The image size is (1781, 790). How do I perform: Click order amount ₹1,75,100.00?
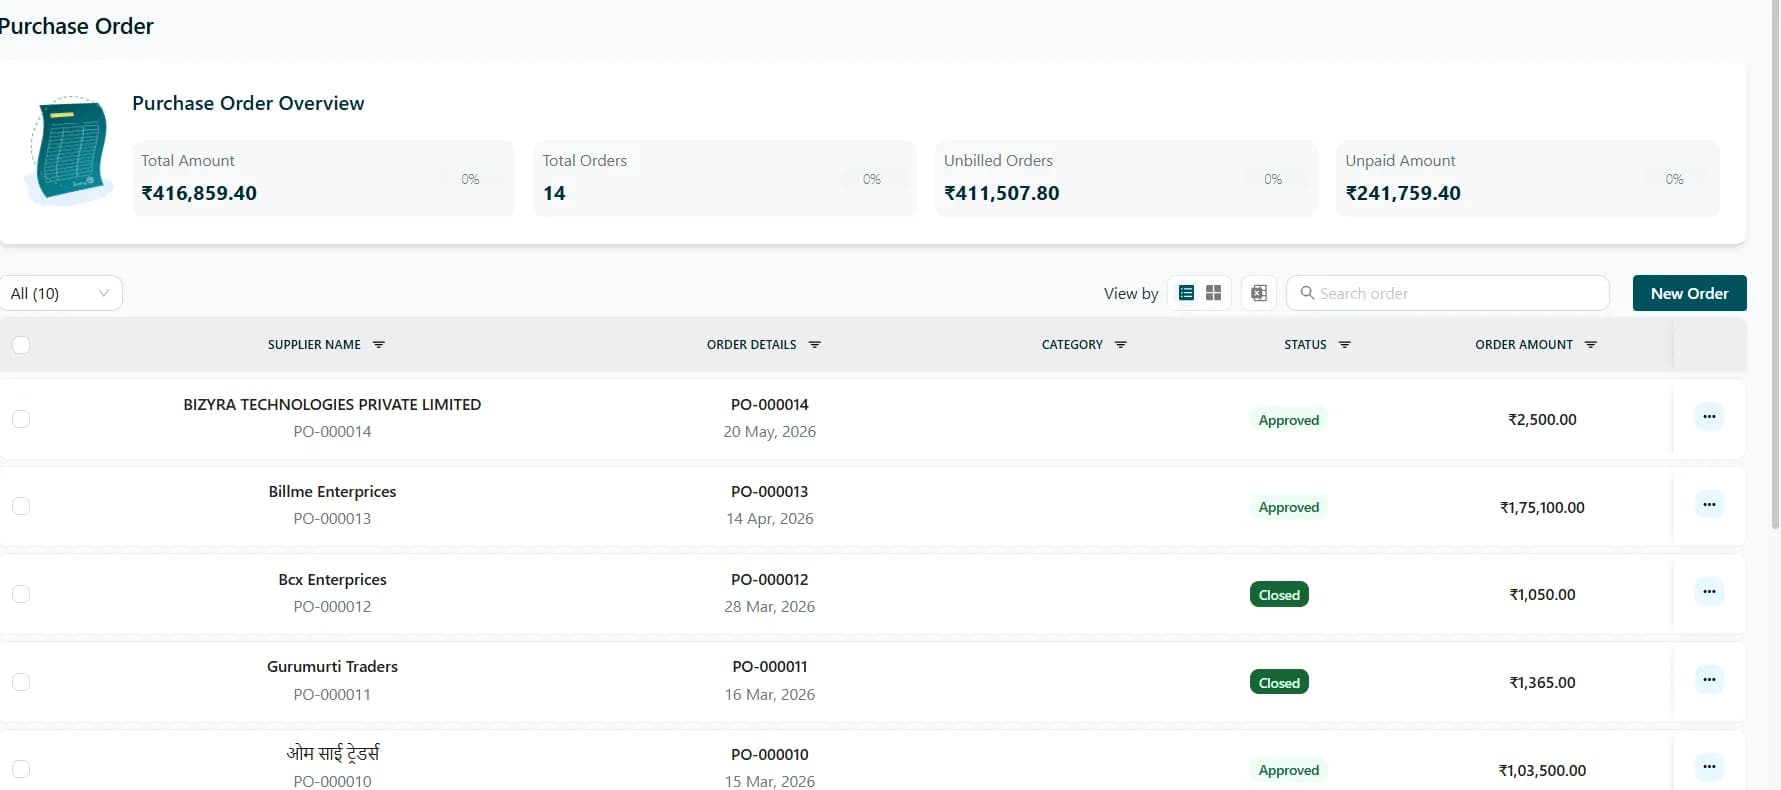(x=1542, y=508)
